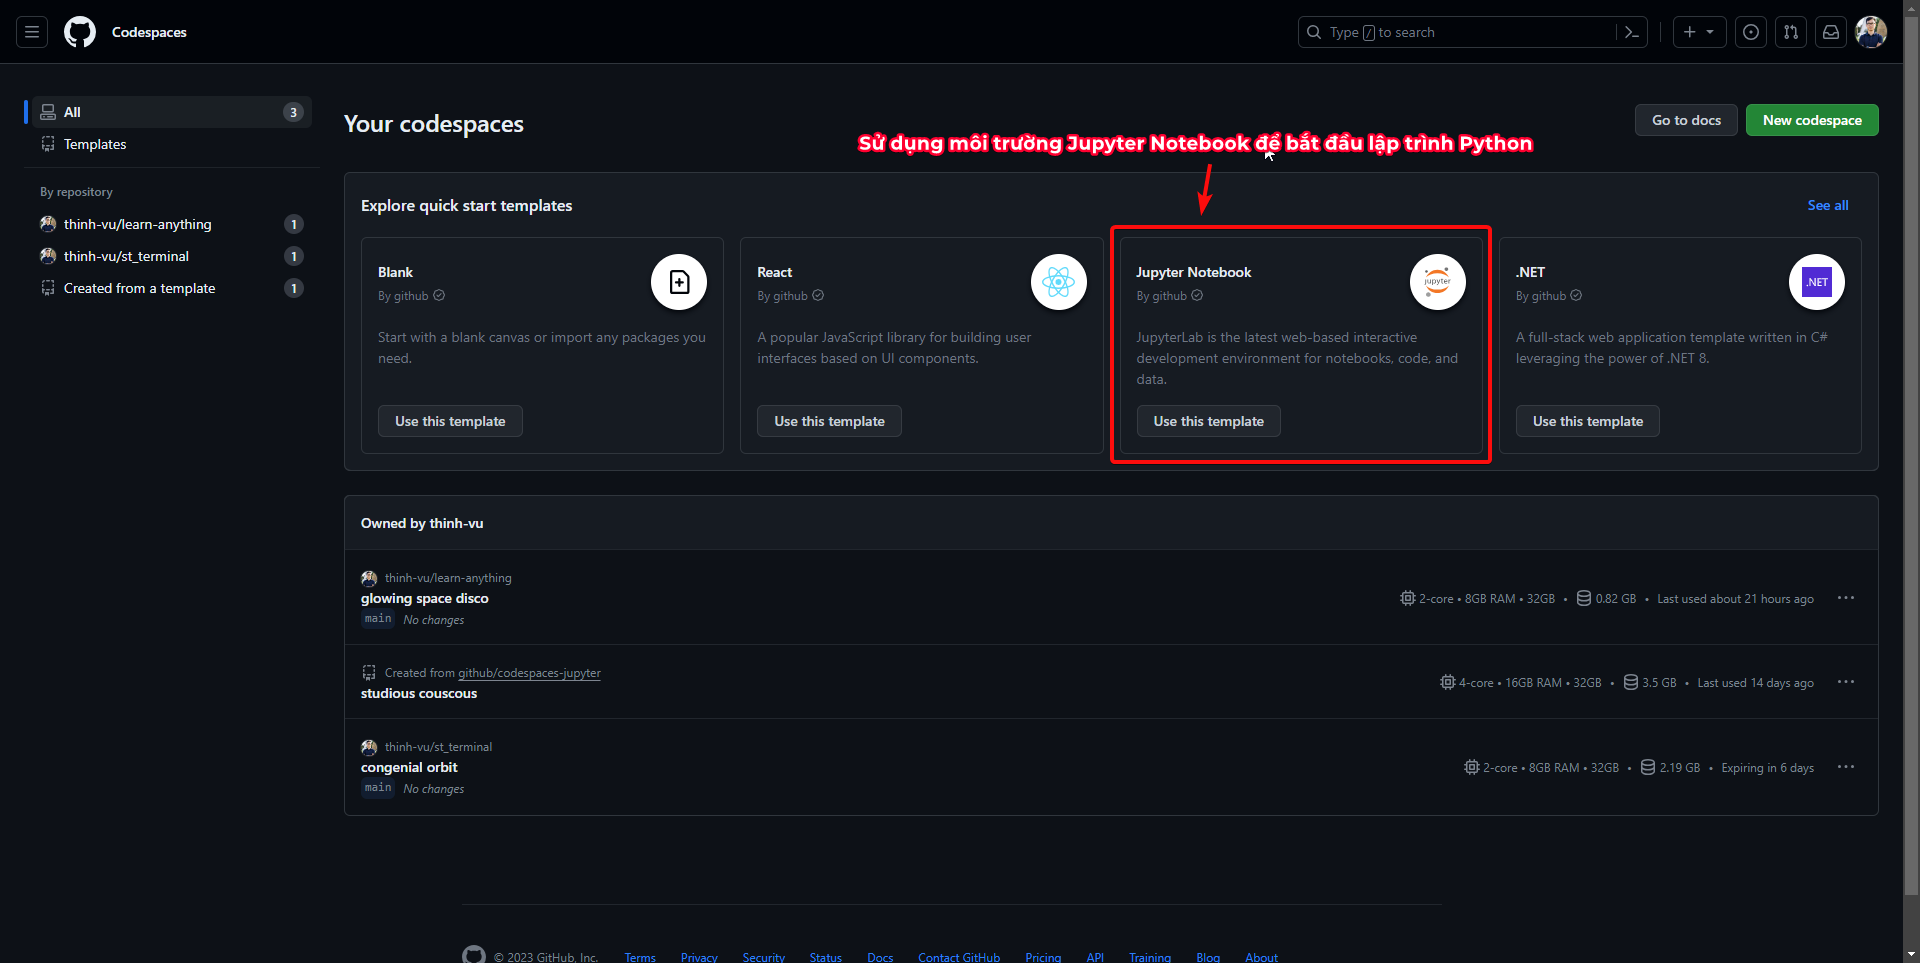Open options menu for congenial orbit
The image size is (1920, 963).
pos(1846,767)
